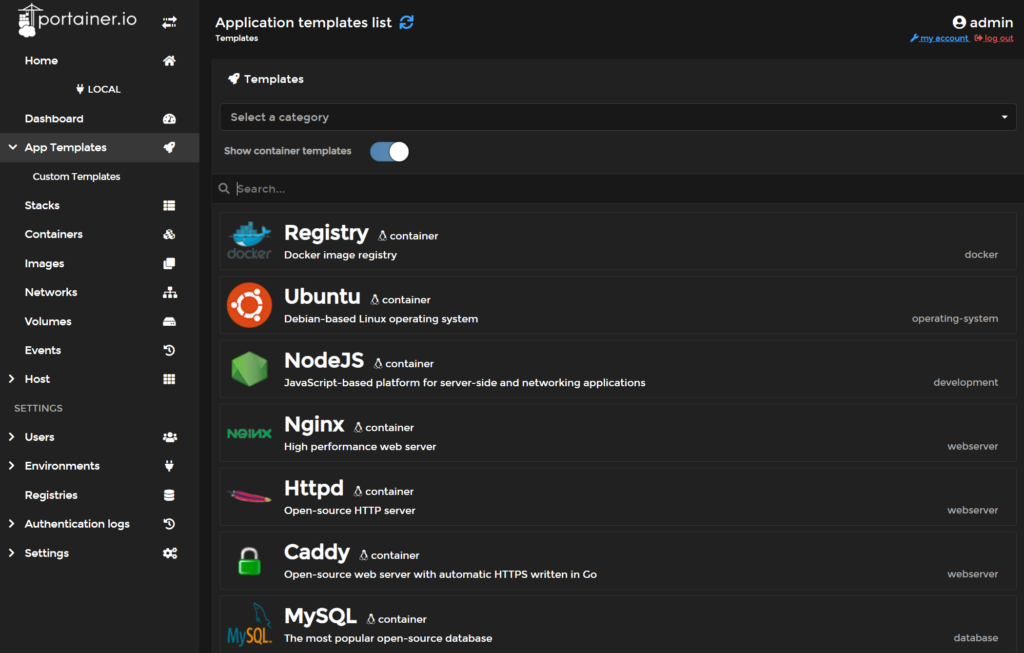Click the 'database' category tag
This screenshot has width=1024, height=653.
[976, 638]
